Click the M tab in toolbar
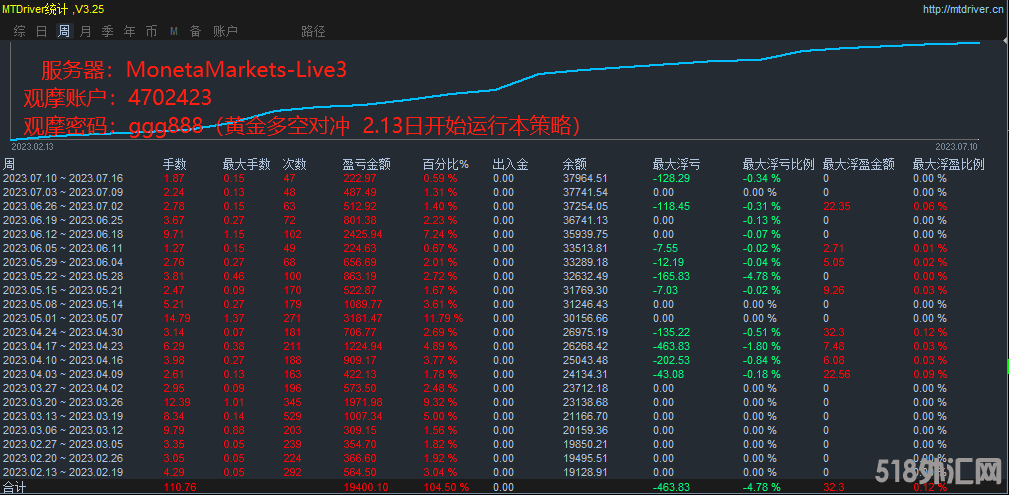The image size is (1009, 495). [x=174, y=31]
